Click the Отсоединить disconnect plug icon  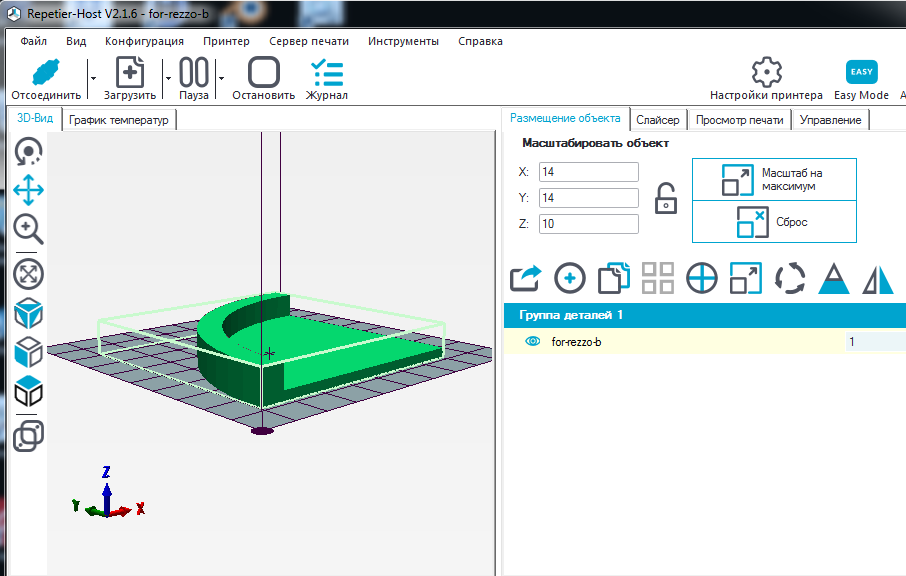pyautogui.click(x=46, y=72)
